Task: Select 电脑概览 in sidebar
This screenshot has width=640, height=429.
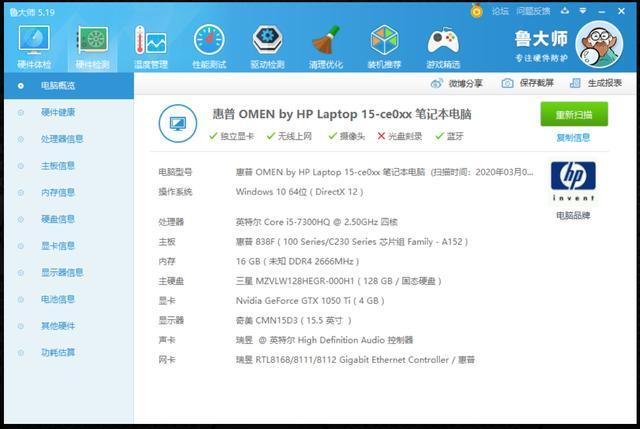Action: point(69,86)
